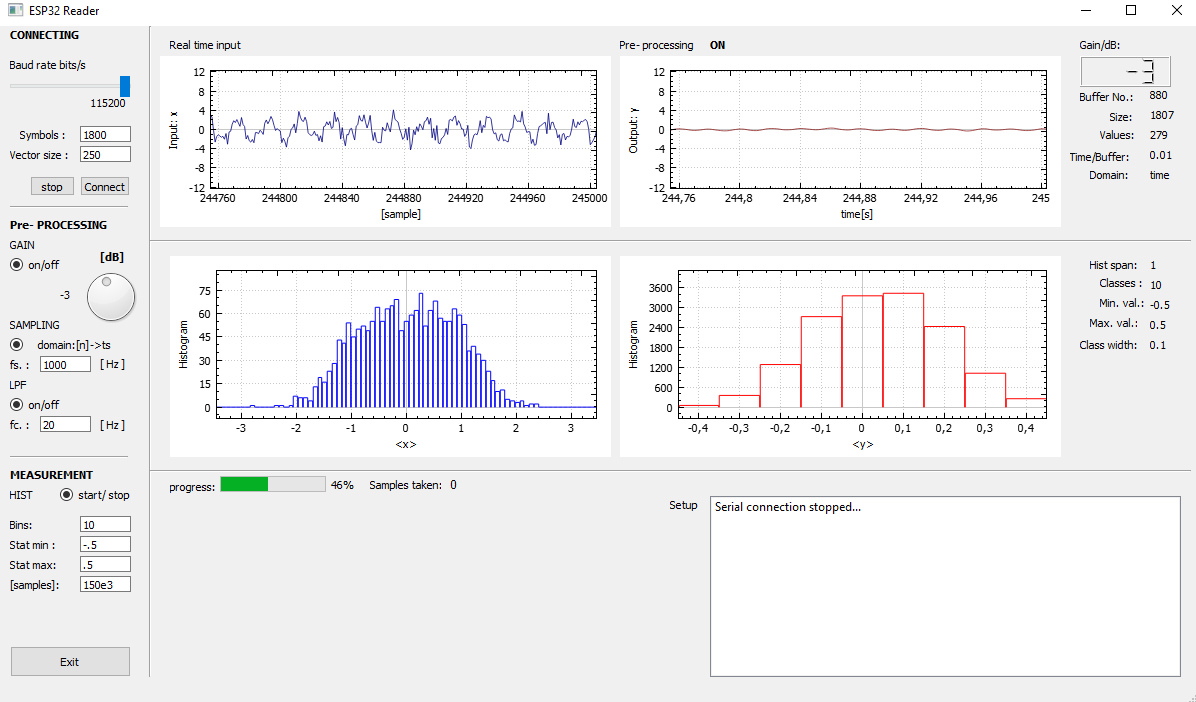
Task: Maximize the ESP32 Reader window
Action: [1131, 11]
